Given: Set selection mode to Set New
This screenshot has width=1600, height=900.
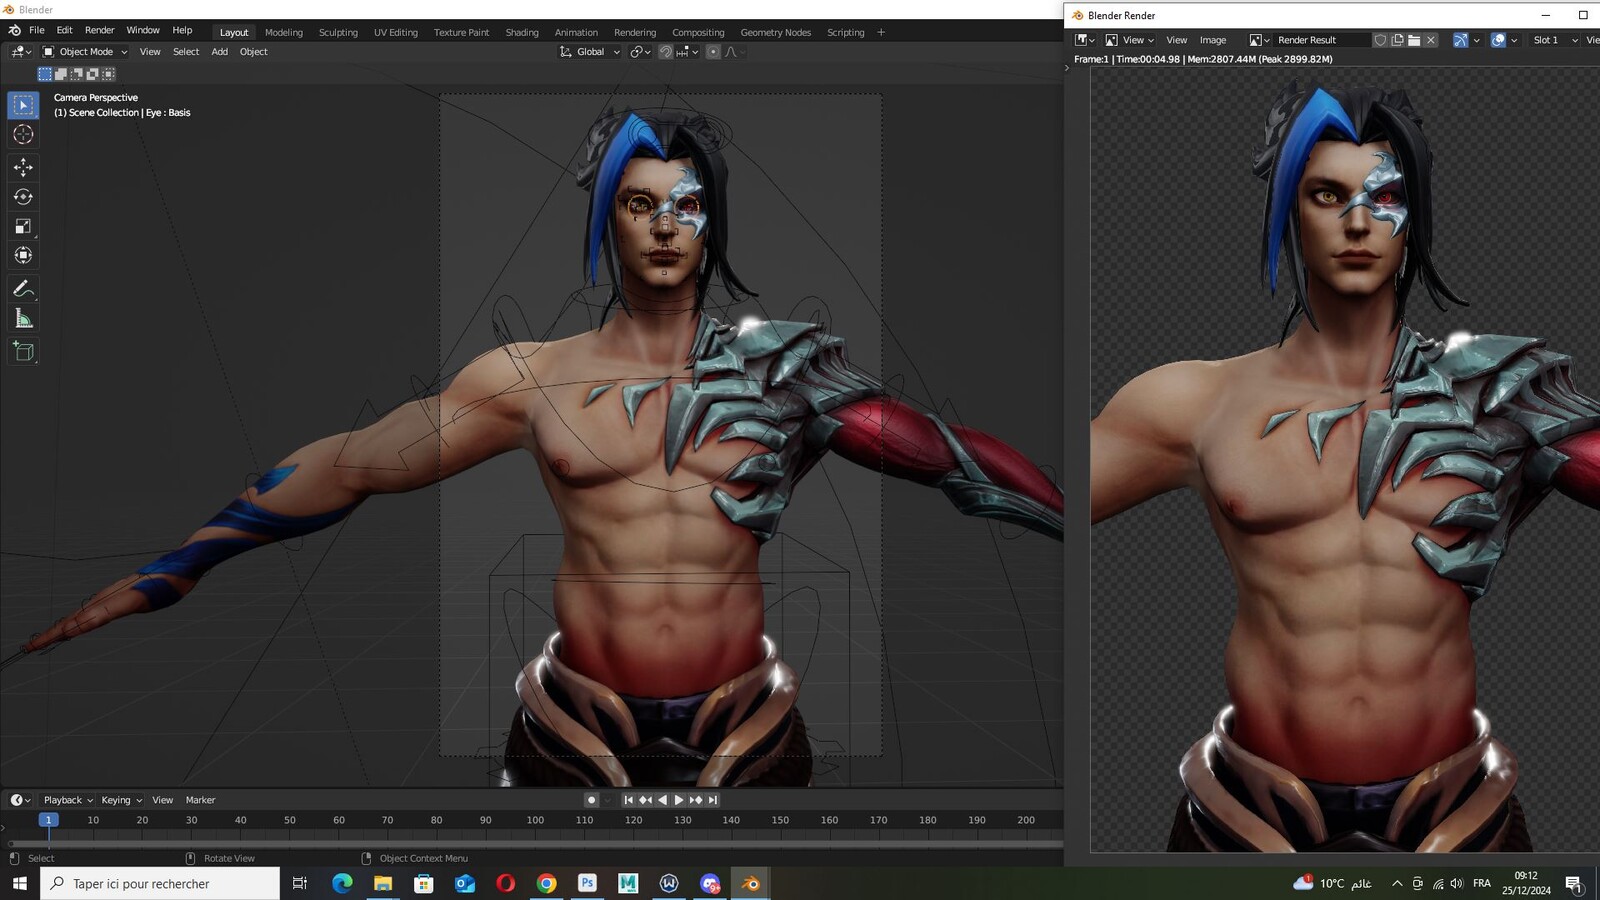Looking at the screenshot, I should (x=45, y=74).
